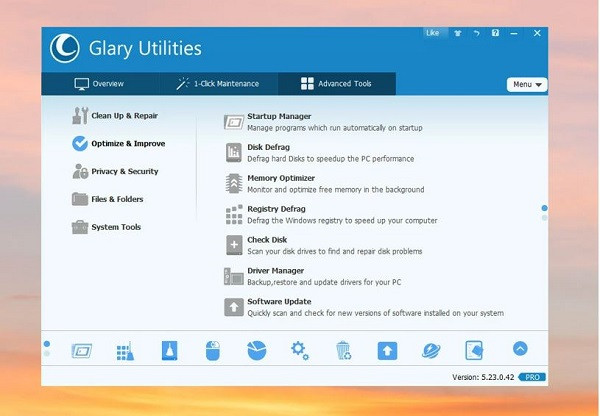Minimize the Glary Utilities window
Viewport: 600px width, 416px height.
click(x=514, y=33)
